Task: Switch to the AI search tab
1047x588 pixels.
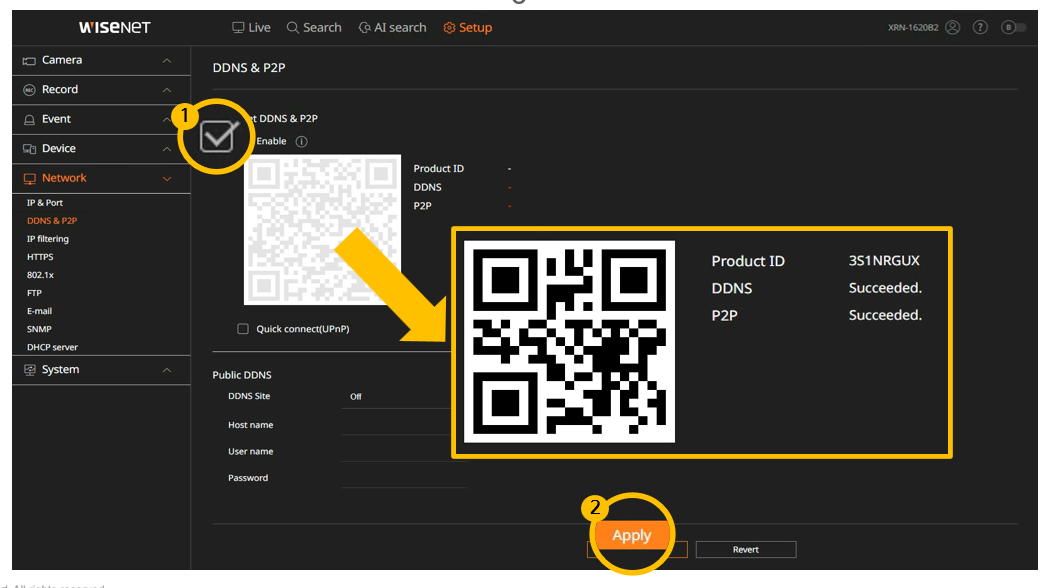Action: point(392,28)
